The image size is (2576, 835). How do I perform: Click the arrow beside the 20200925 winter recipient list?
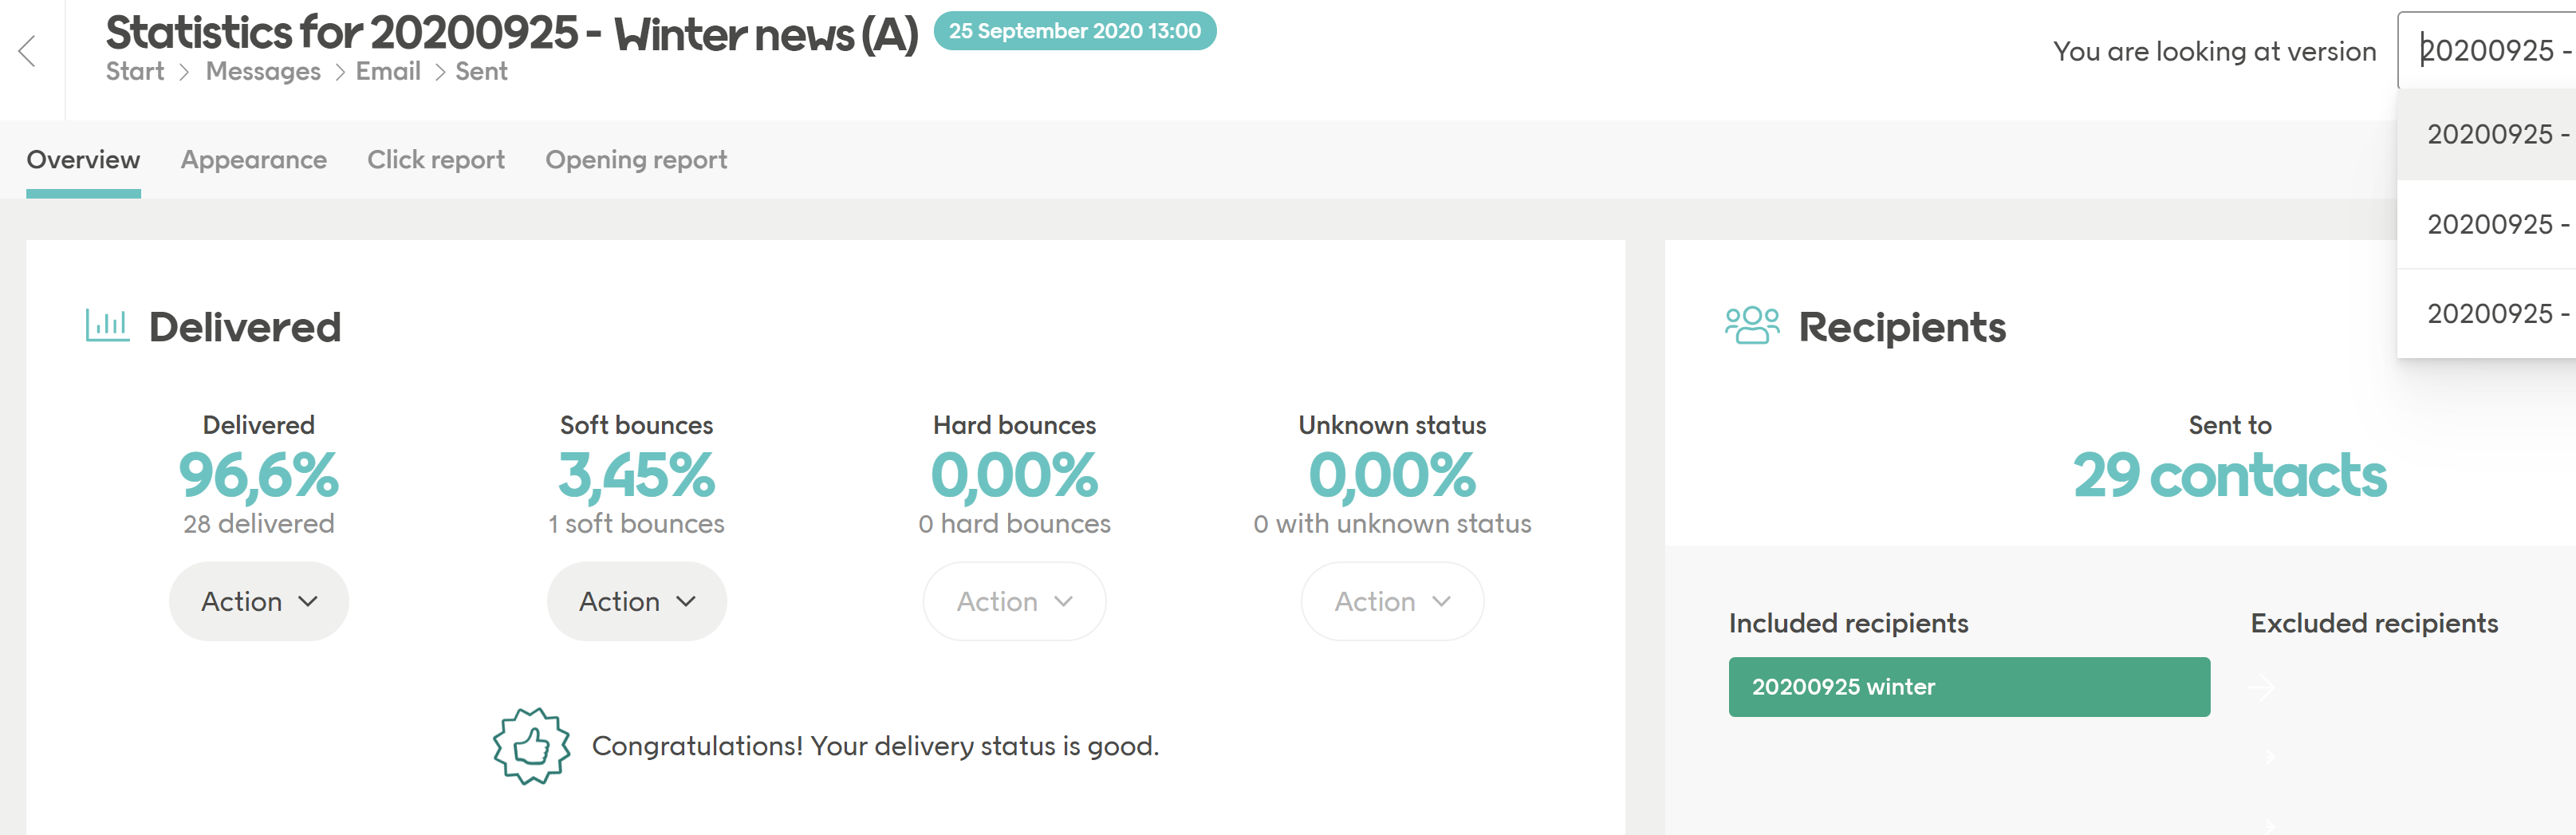click(2261, 687)
